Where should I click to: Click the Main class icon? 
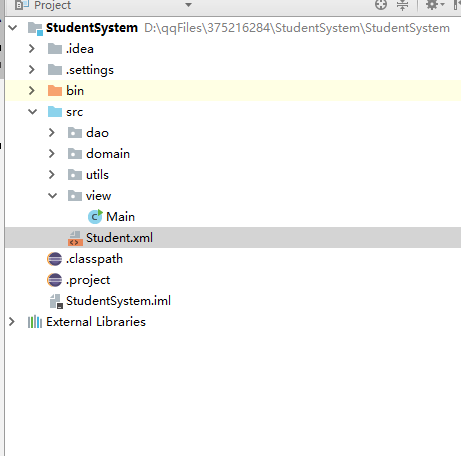95,216
